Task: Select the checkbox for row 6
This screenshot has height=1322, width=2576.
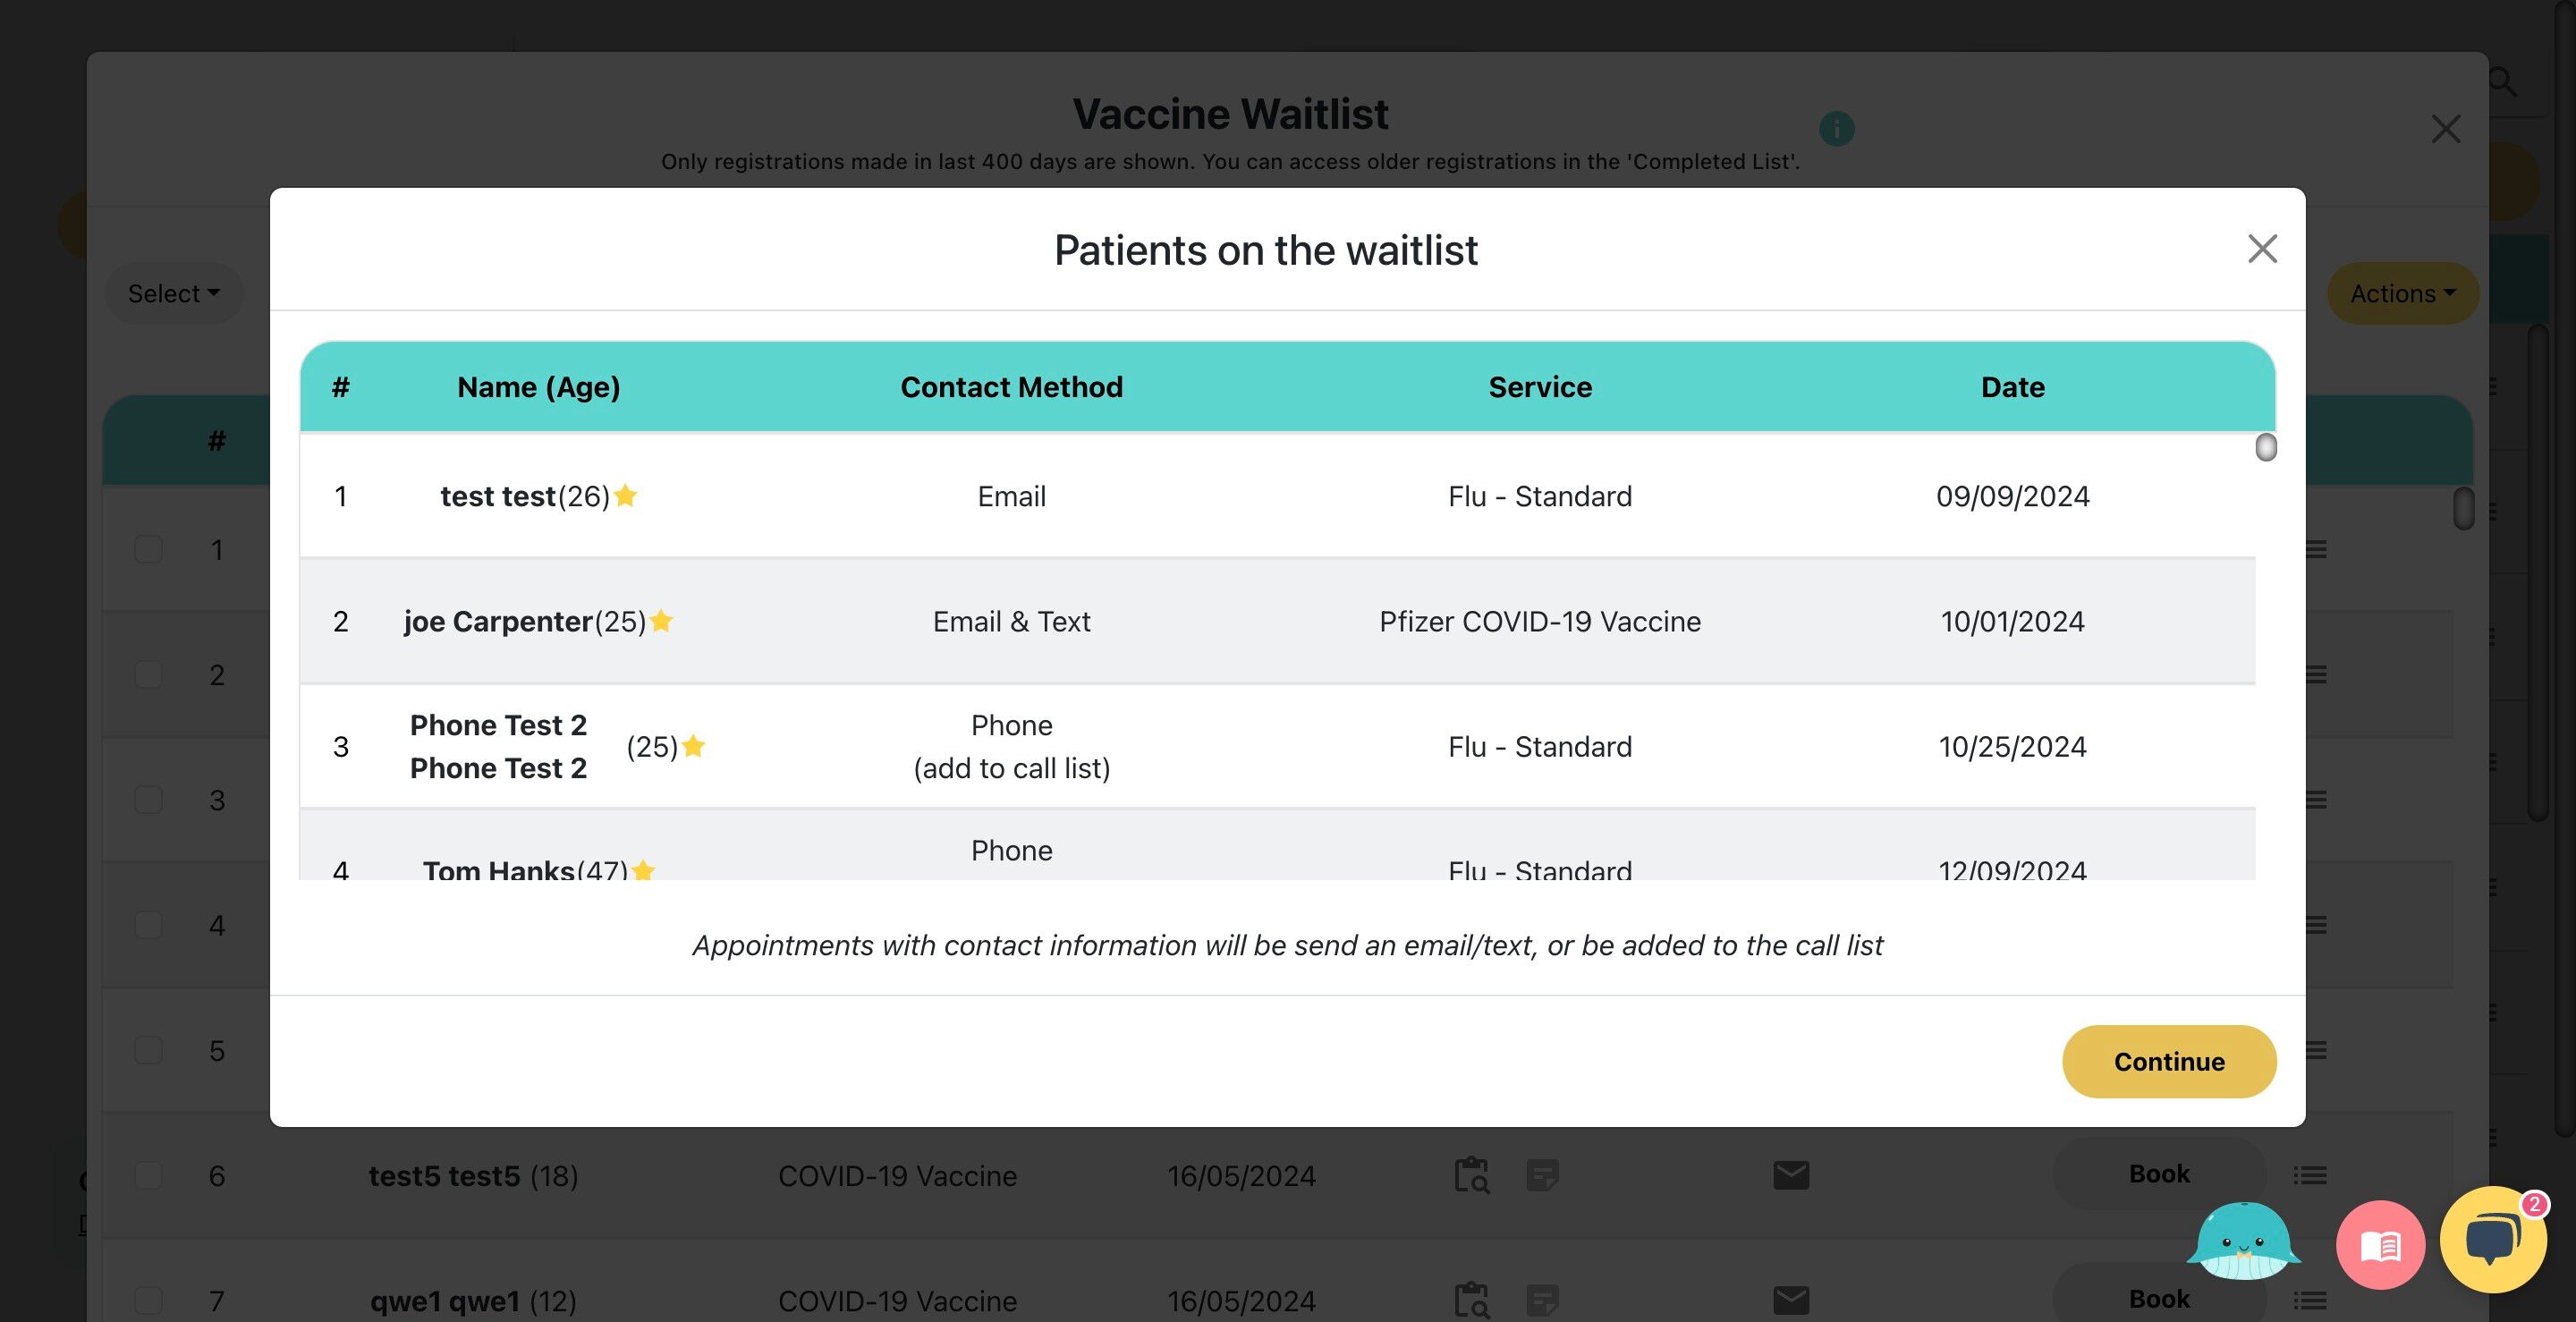Action: pos(148,1175)
